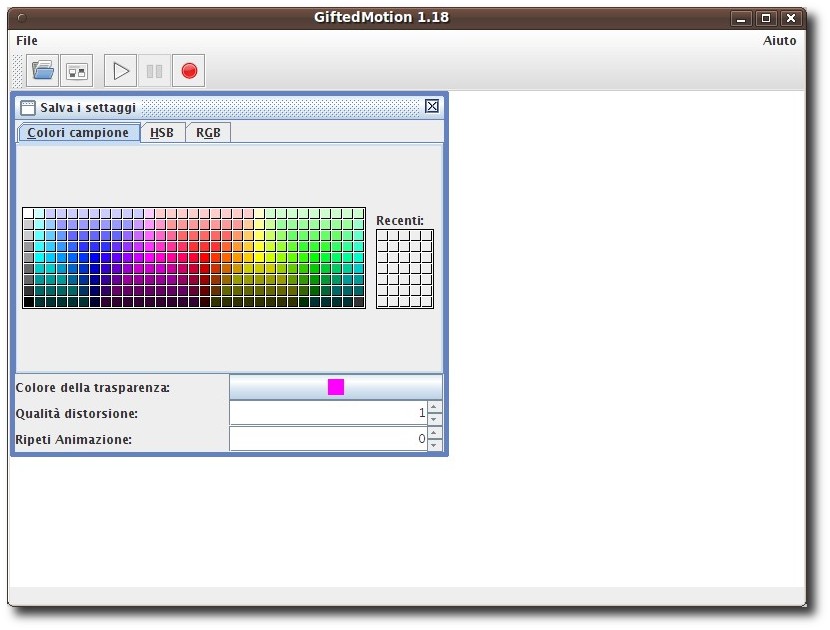Click the red record button
The height and width of the screenshot is (630, 830).
[189, 70]
